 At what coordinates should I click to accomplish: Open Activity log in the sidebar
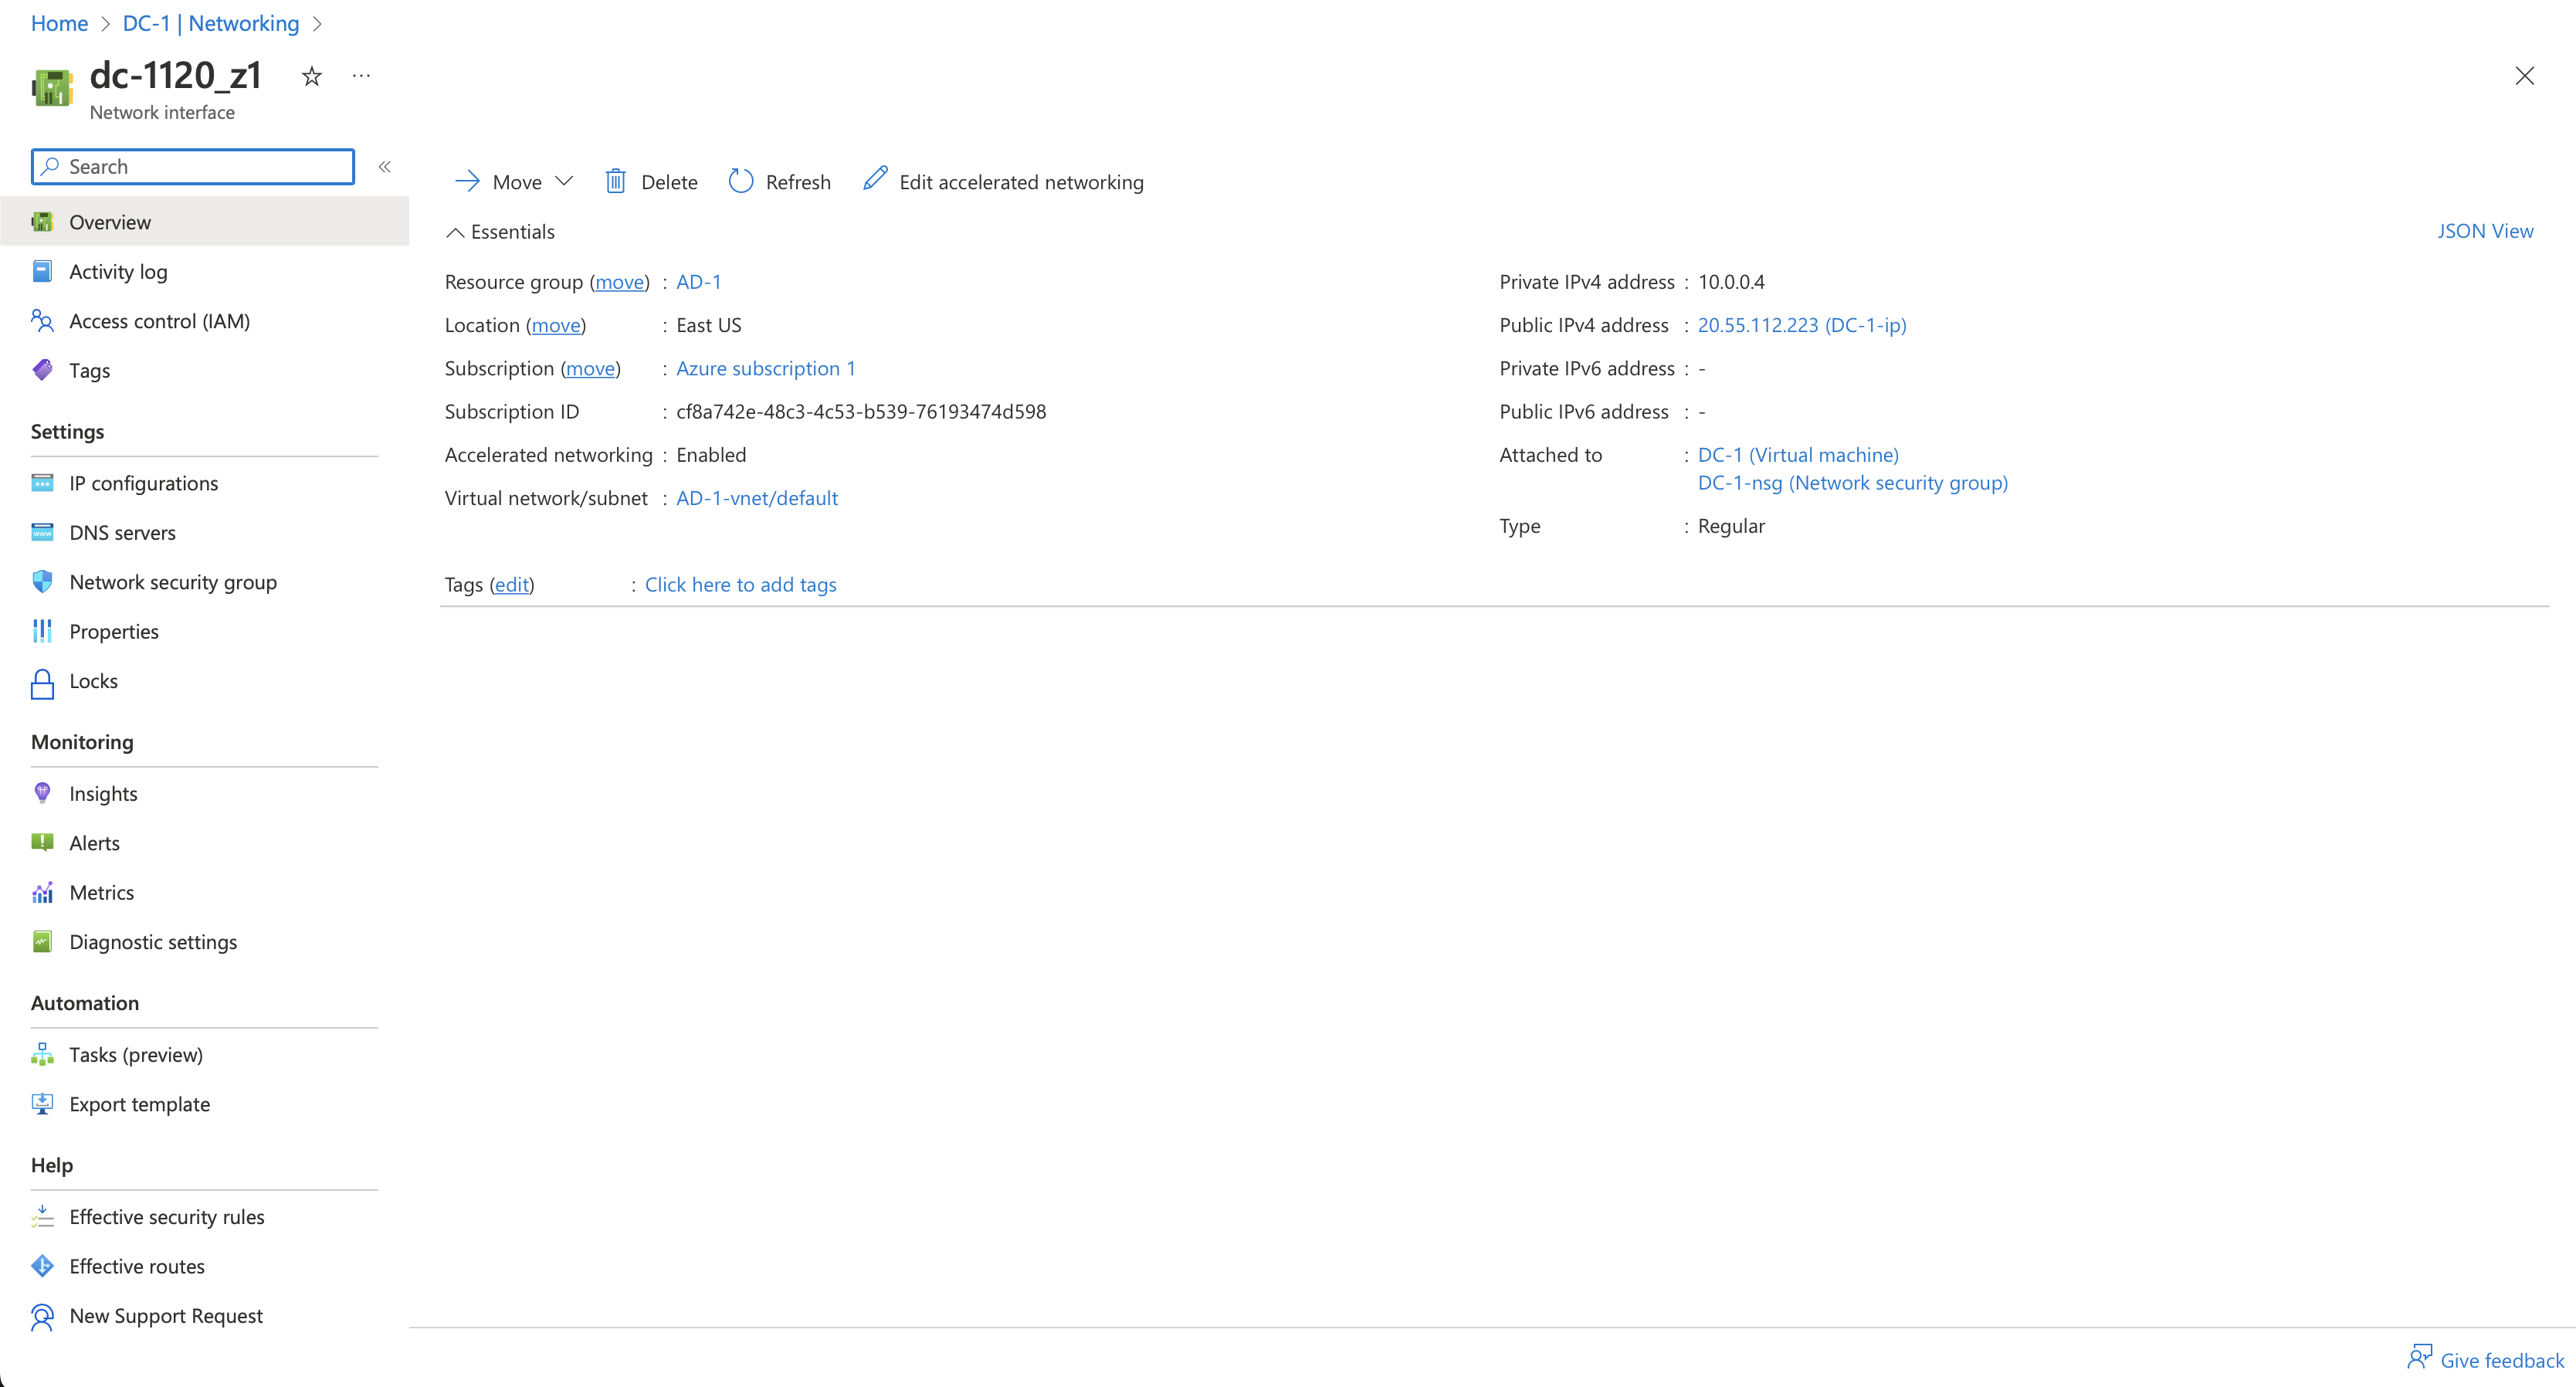click(204, 271)
